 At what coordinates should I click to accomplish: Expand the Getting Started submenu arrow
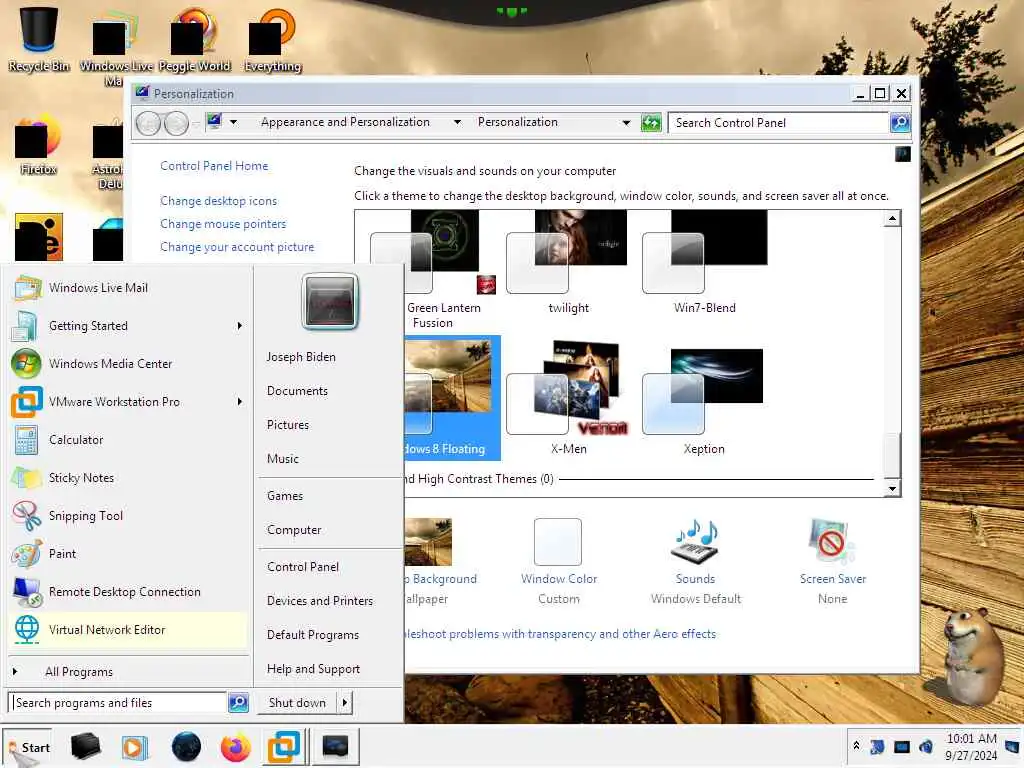click(240, 326)
